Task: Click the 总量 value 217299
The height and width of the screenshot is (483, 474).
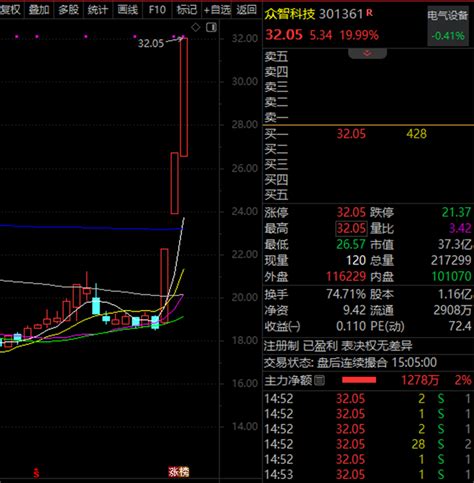Action: [x=451, y=260]
